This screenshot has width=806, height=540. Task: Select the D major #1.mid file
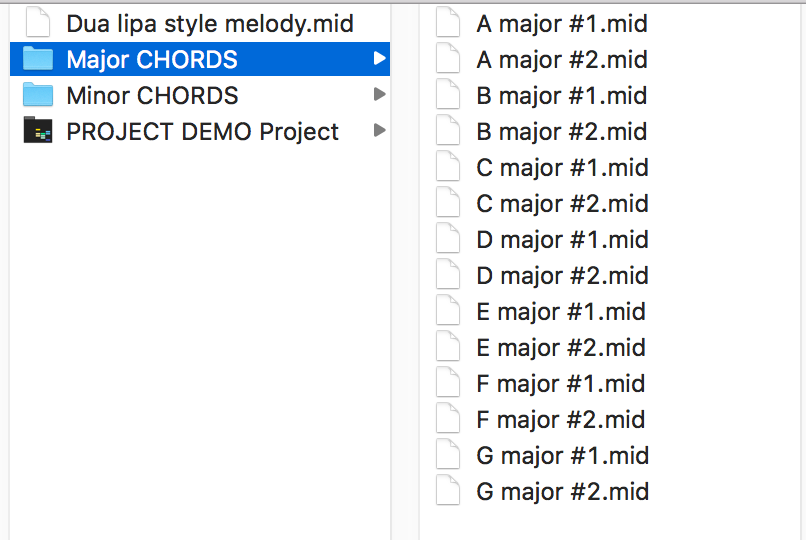tap(562, 240)
